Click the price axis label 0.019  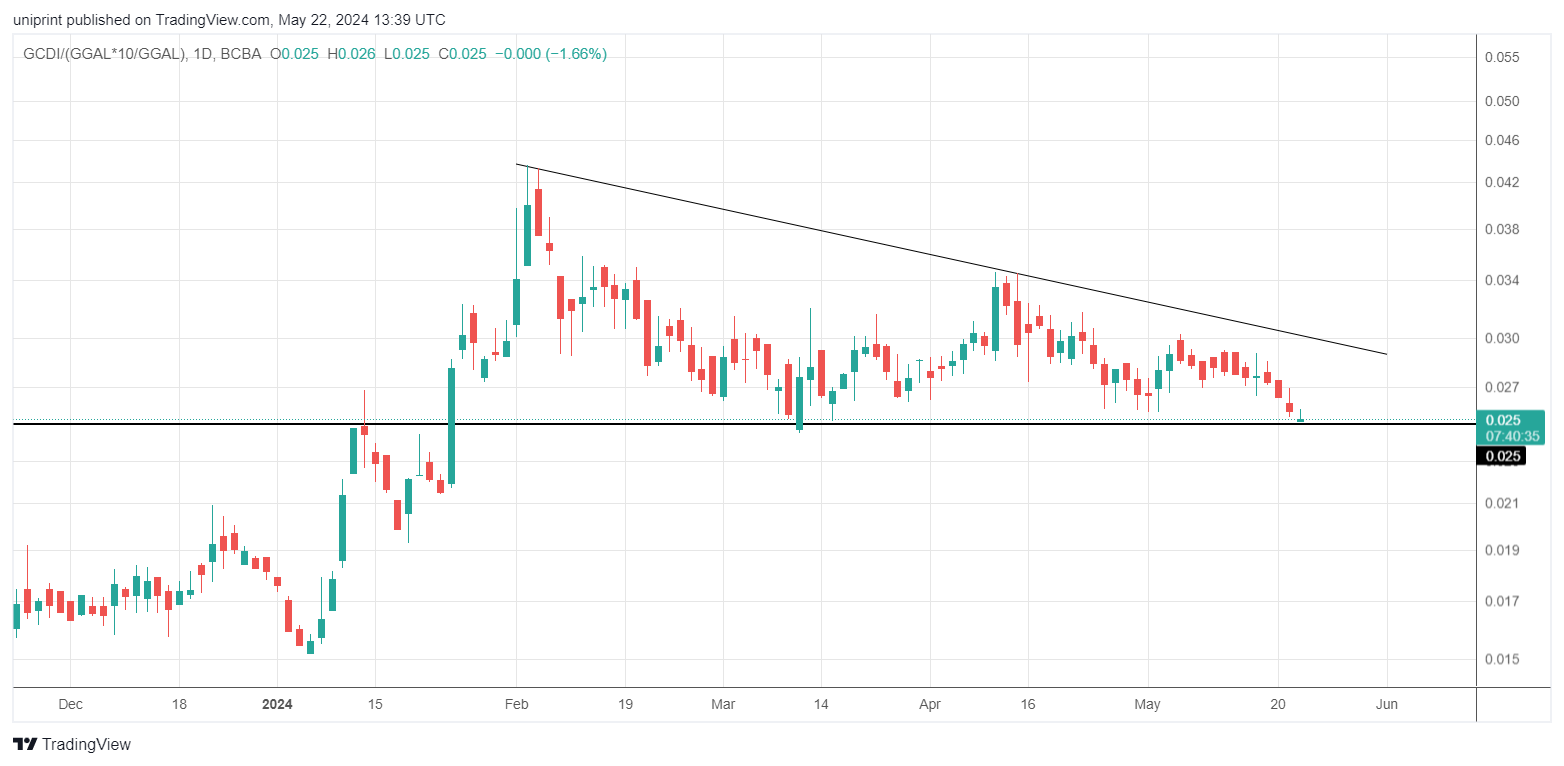point(1502,550)
